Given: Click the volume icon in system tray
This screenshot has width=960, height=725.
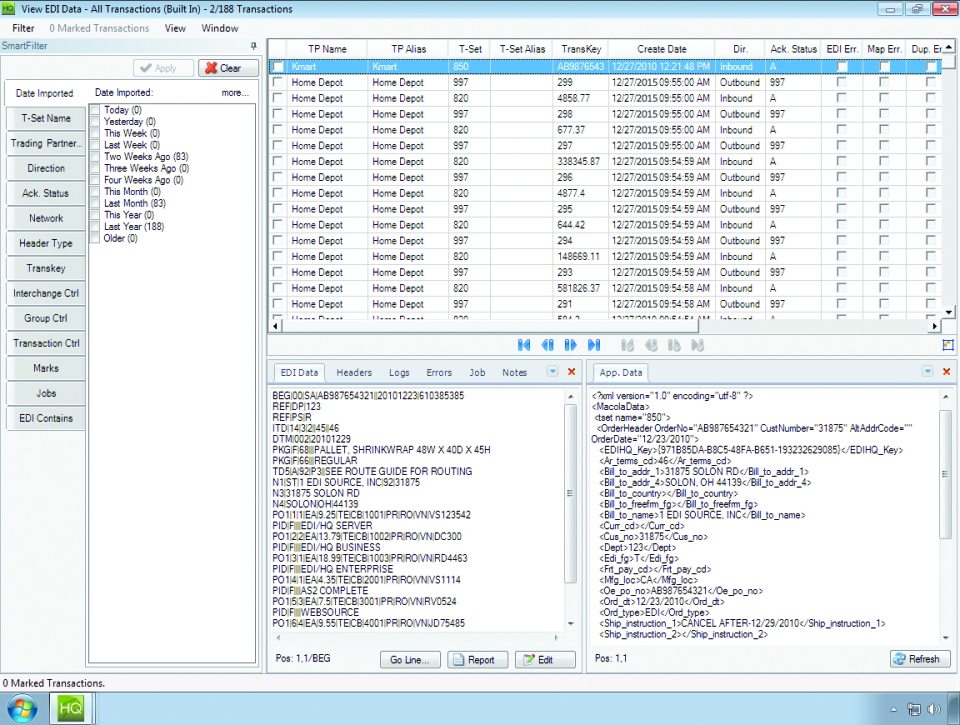Looking at the screenshot, I should tap(934, 709).
